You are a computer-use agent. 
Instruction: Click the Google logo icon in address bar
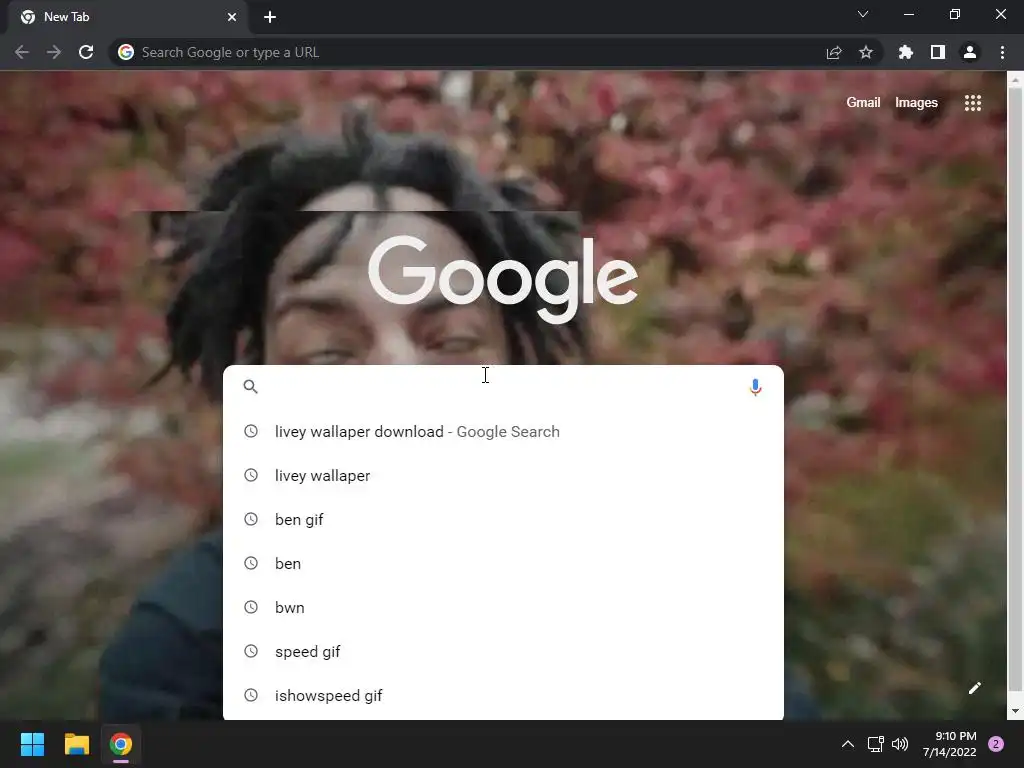[126, 52]
